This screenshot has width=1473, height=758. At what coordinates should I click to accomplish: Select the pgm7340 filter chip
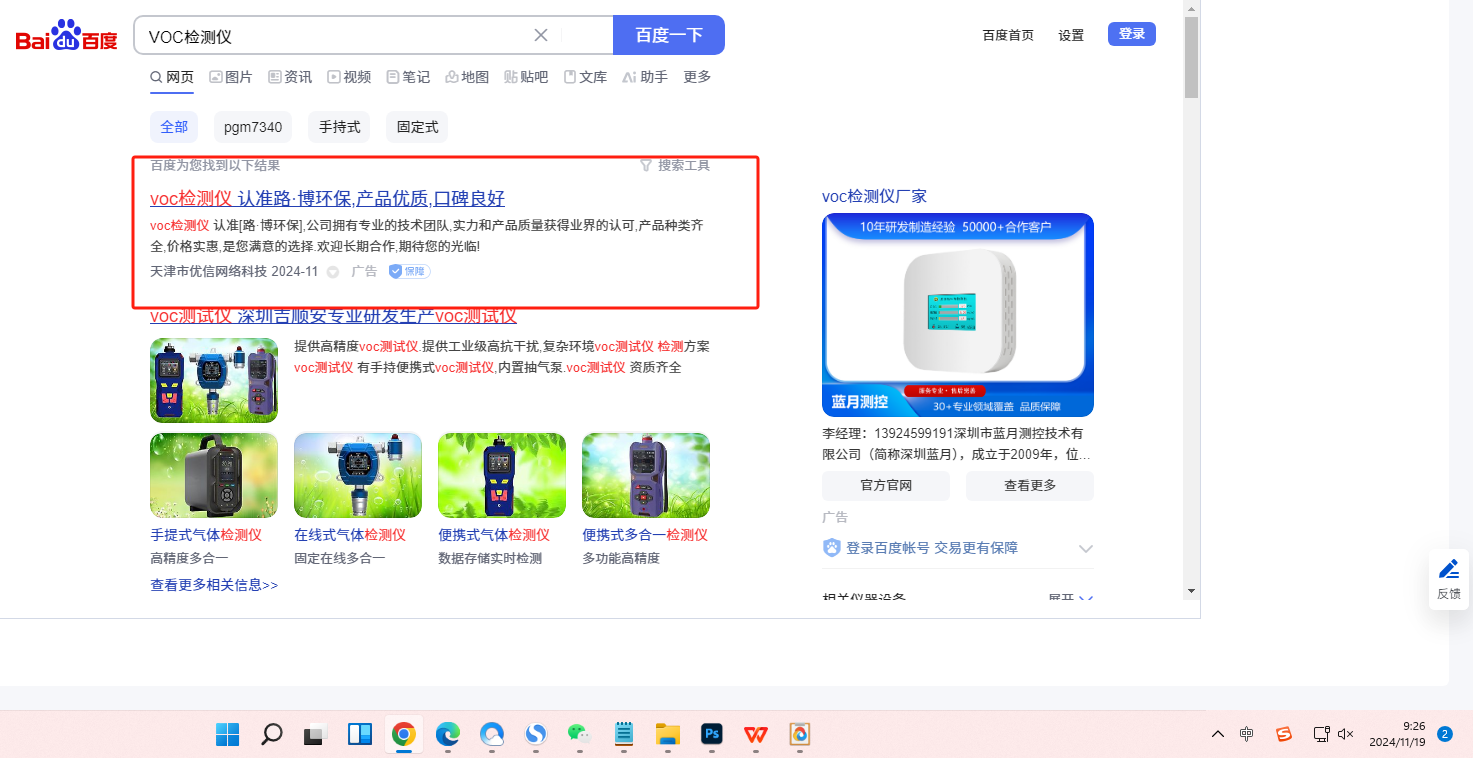pyautogui.click(x=253, y=127)
